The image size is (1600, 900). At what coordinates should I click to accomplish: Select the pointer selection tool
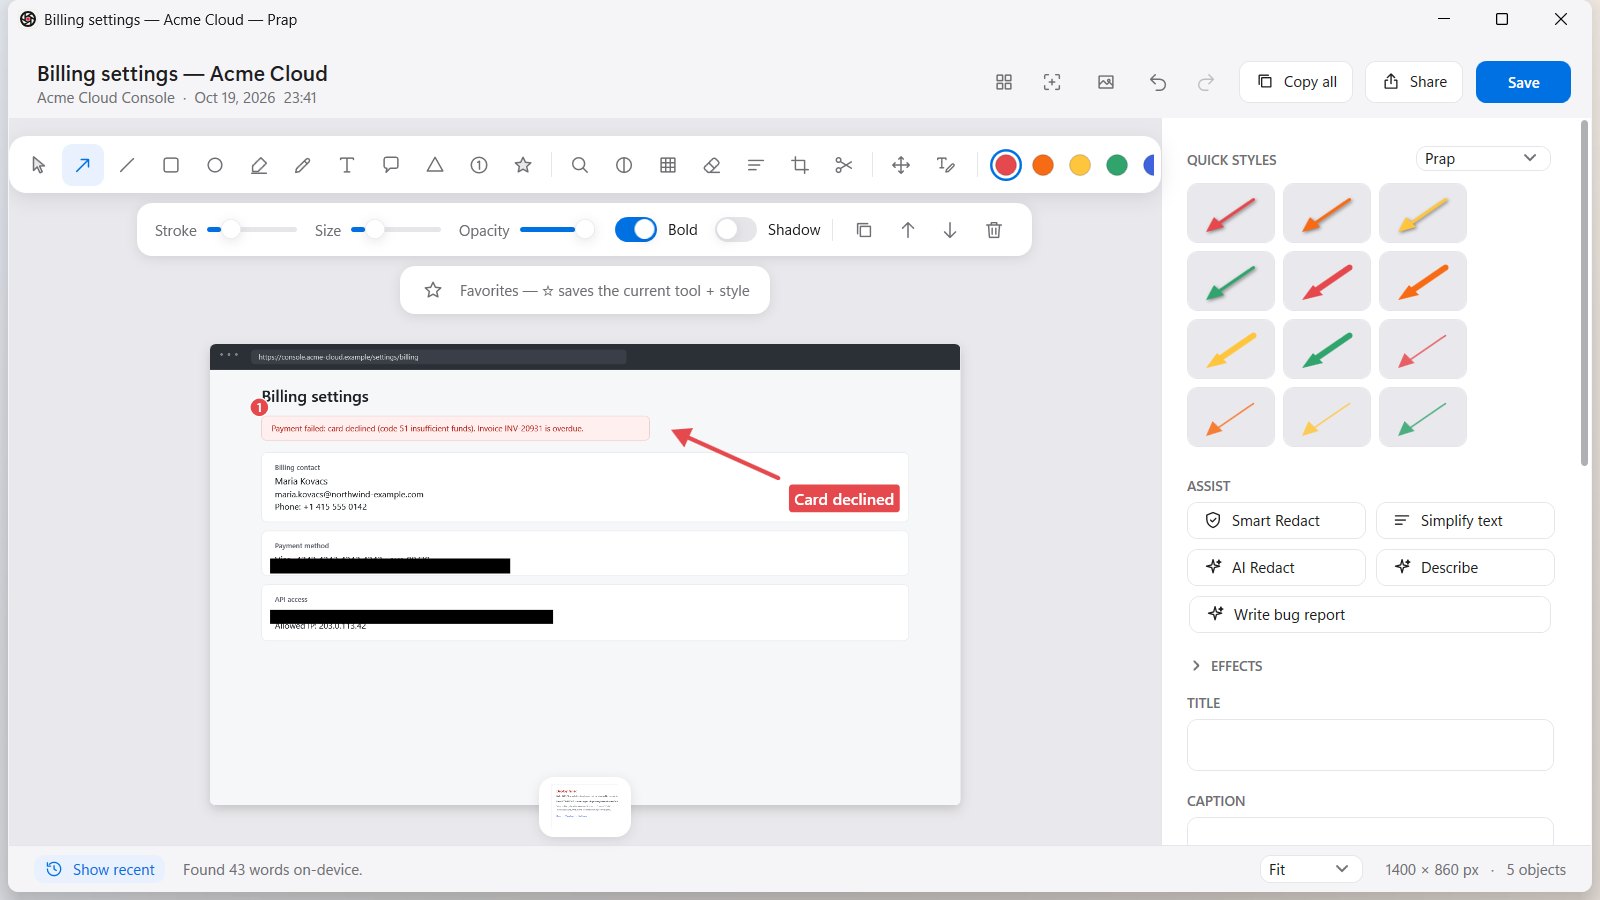tap(39, 165)
